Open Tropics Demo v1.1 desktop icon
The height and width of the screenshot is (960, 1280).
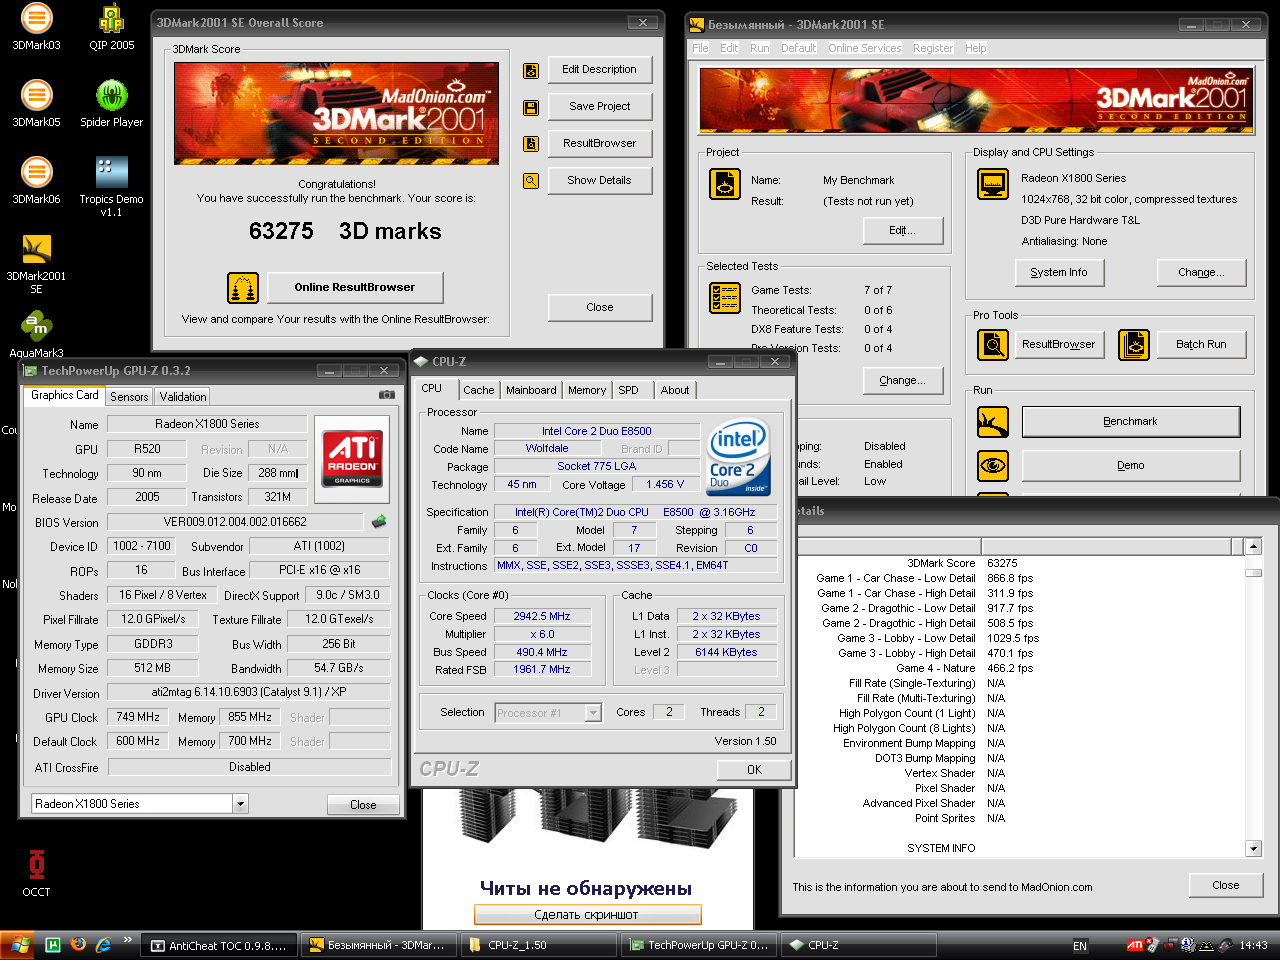[111, 186]
